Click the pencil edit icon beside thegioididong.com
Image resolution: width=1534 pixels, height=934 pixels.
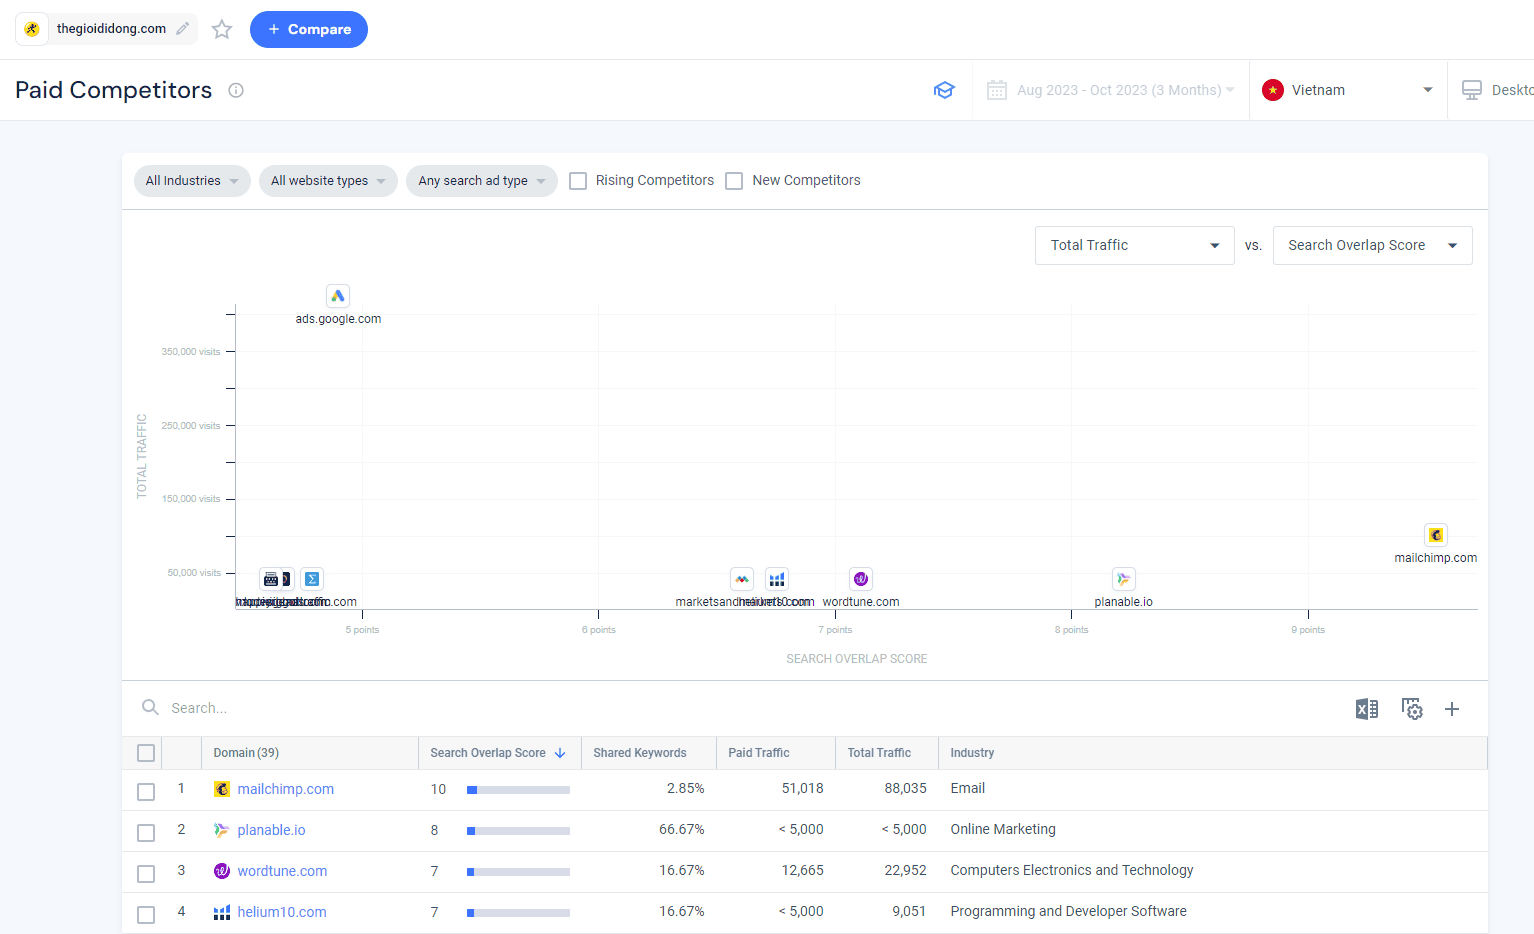182,29
